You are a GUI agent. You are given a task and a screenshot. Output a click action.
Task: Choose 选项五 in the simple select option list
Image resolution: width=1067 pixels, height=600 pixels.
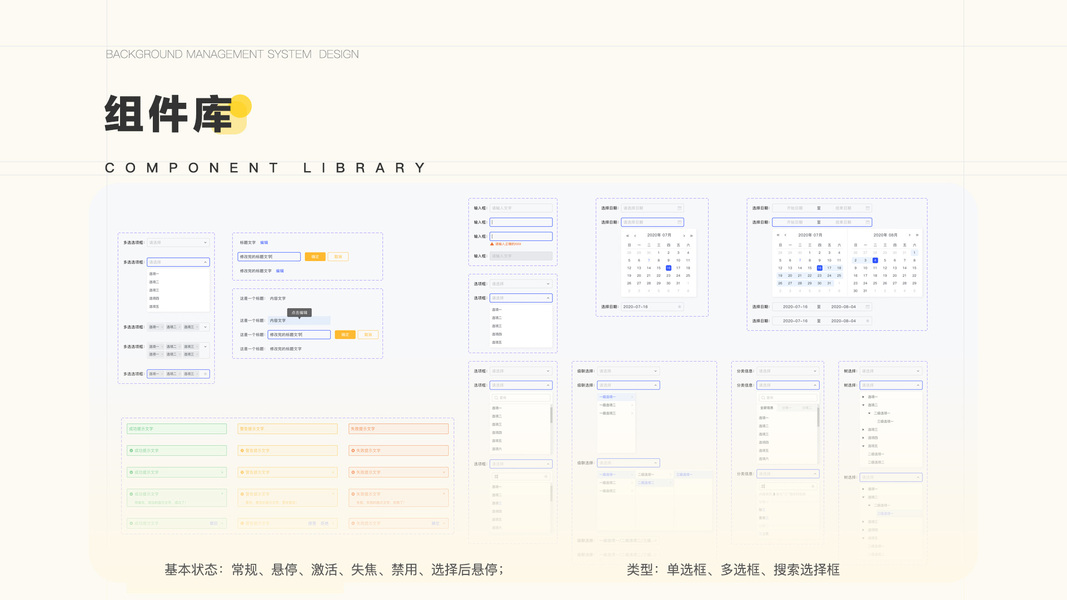pyautogui.click(x=497, y=342)
